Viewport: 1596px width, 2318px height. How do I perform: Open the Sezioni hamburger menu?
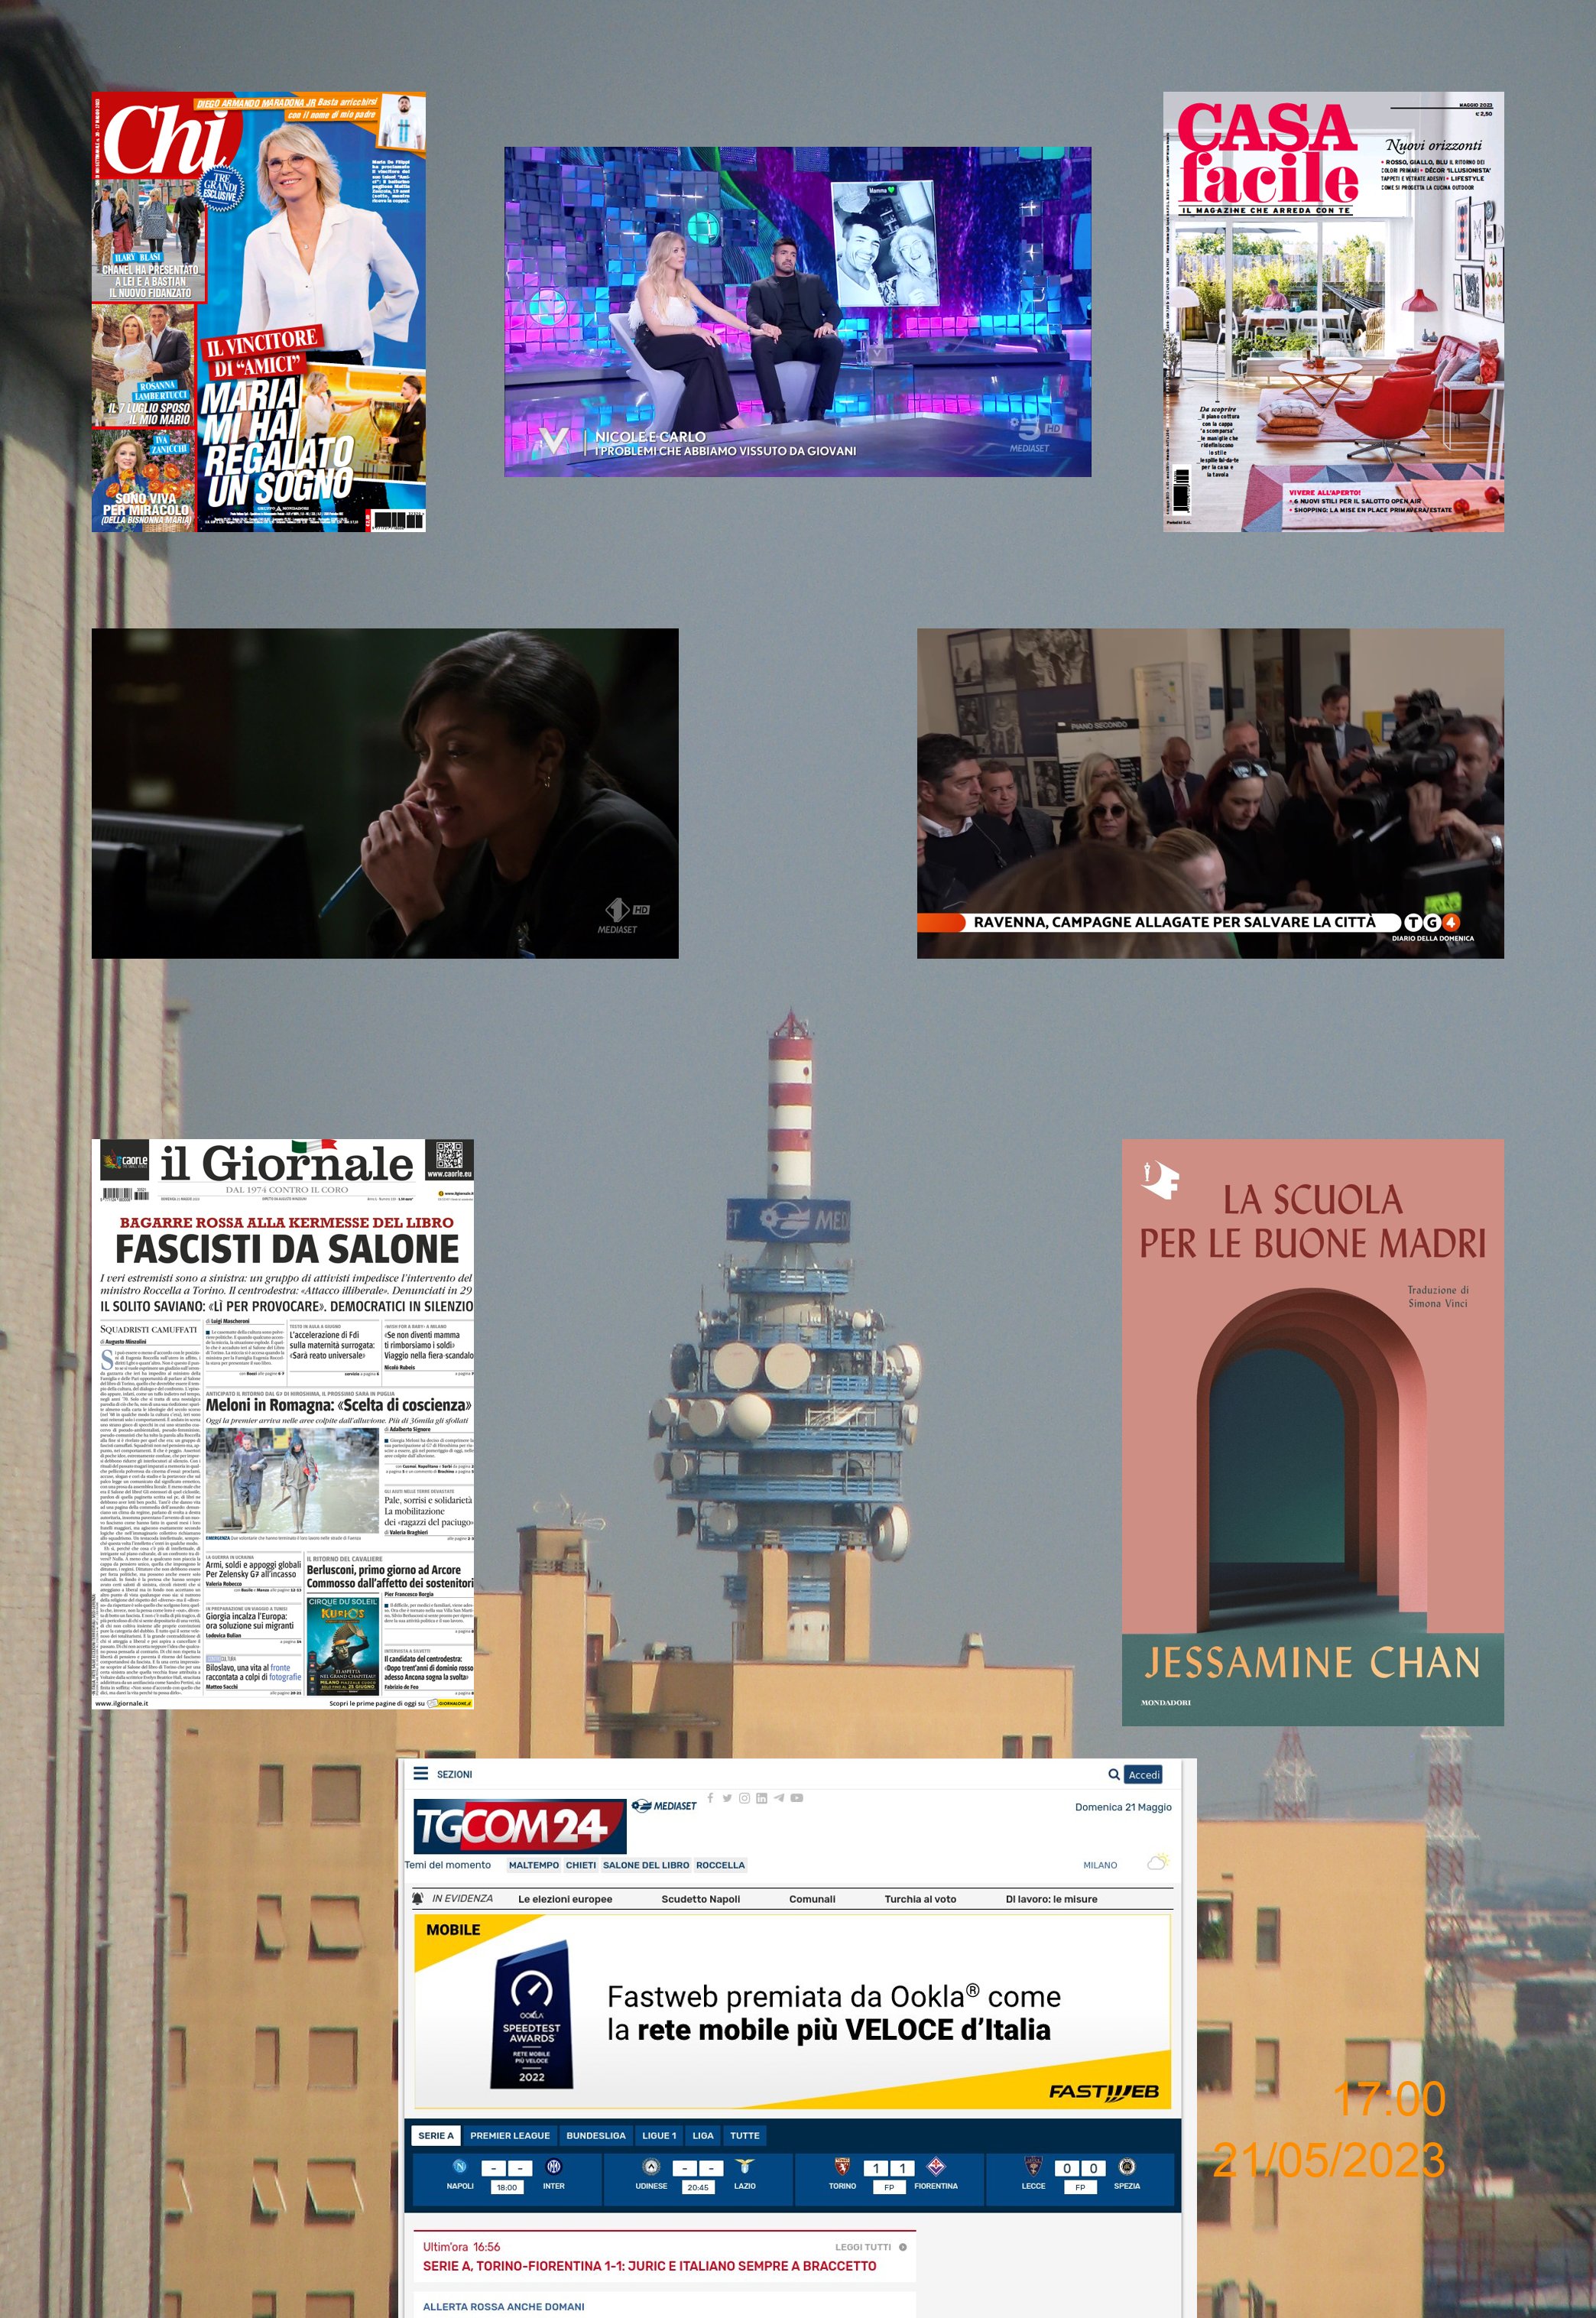pyautogui.click(x=421, y=1774)
